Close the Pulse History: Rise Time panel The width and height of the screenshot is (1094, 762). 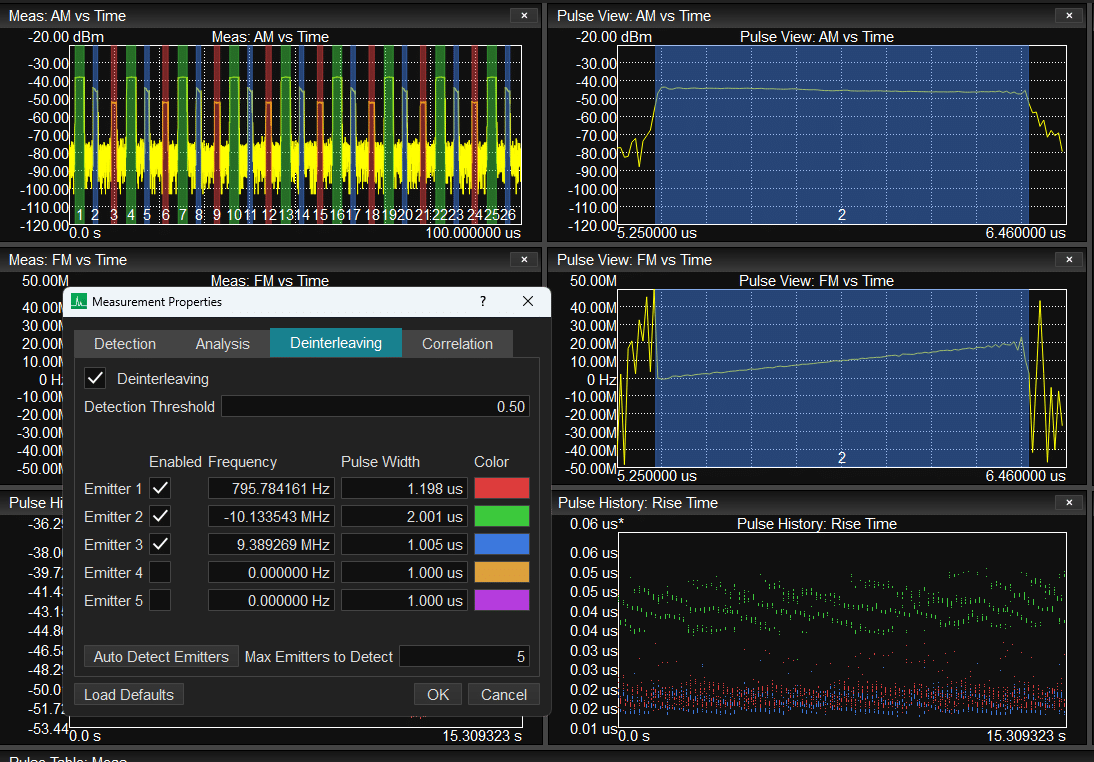pyautogui.click(x=1068, y=502)
